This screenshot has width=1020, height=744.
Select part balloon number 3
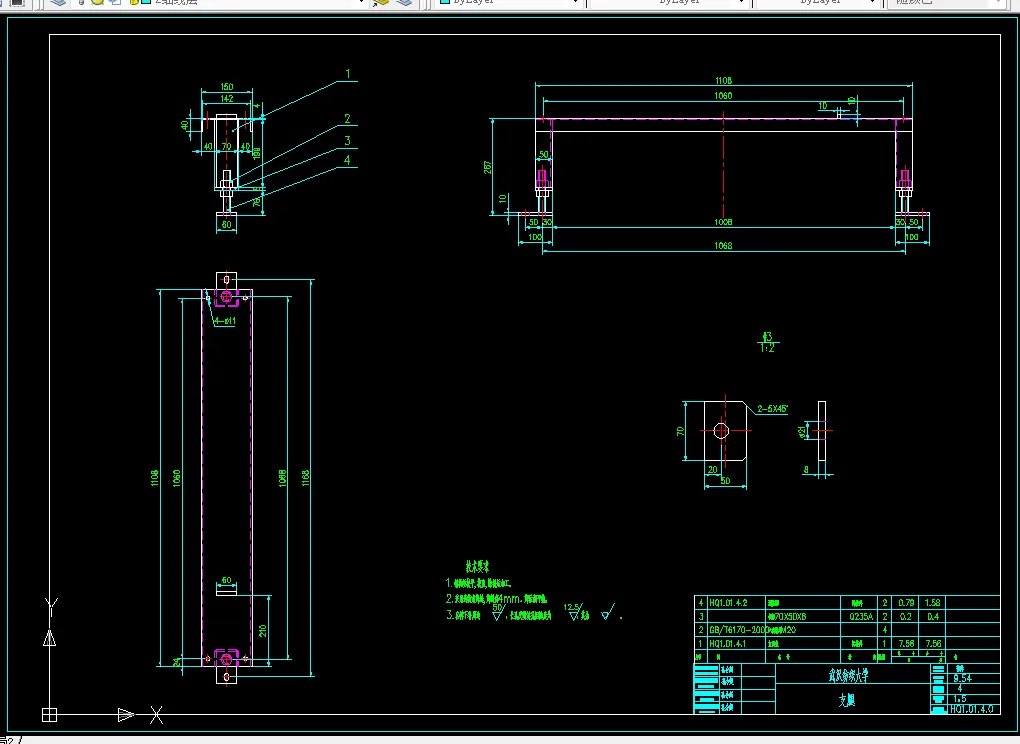[x=347, y=140]
